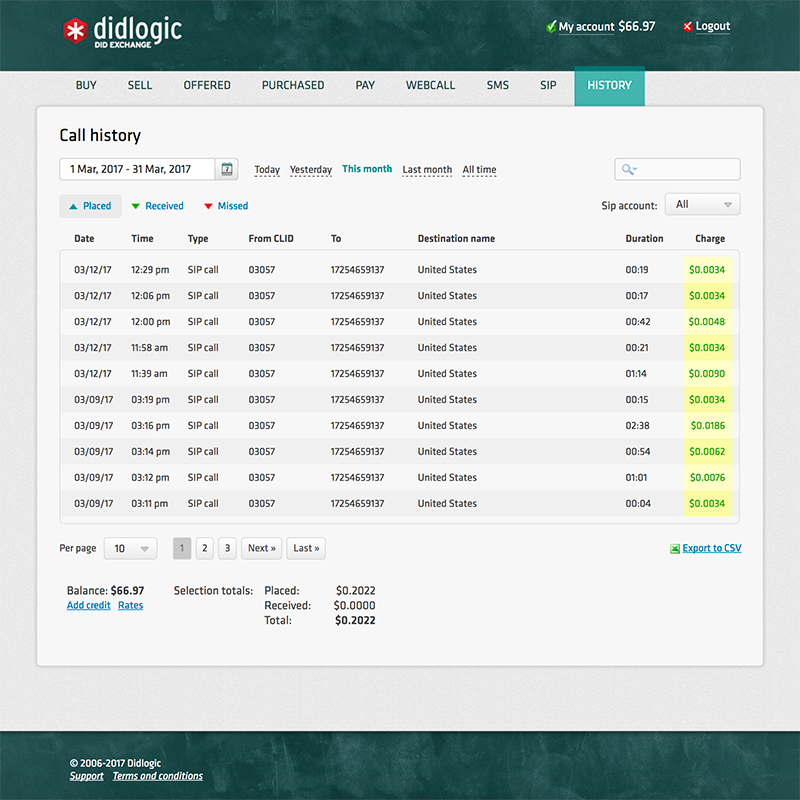Screen dimensions: 800x800
Task: Click the From CLID column header
Action: (271, 239)
